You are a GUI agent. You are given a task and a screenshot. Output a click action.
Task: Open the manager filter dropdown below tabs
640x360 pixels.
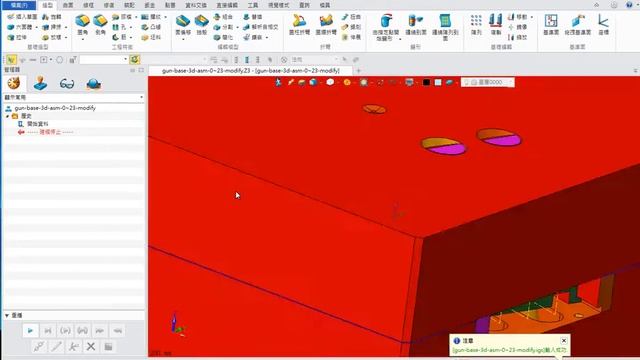click(x=142, y=98)
